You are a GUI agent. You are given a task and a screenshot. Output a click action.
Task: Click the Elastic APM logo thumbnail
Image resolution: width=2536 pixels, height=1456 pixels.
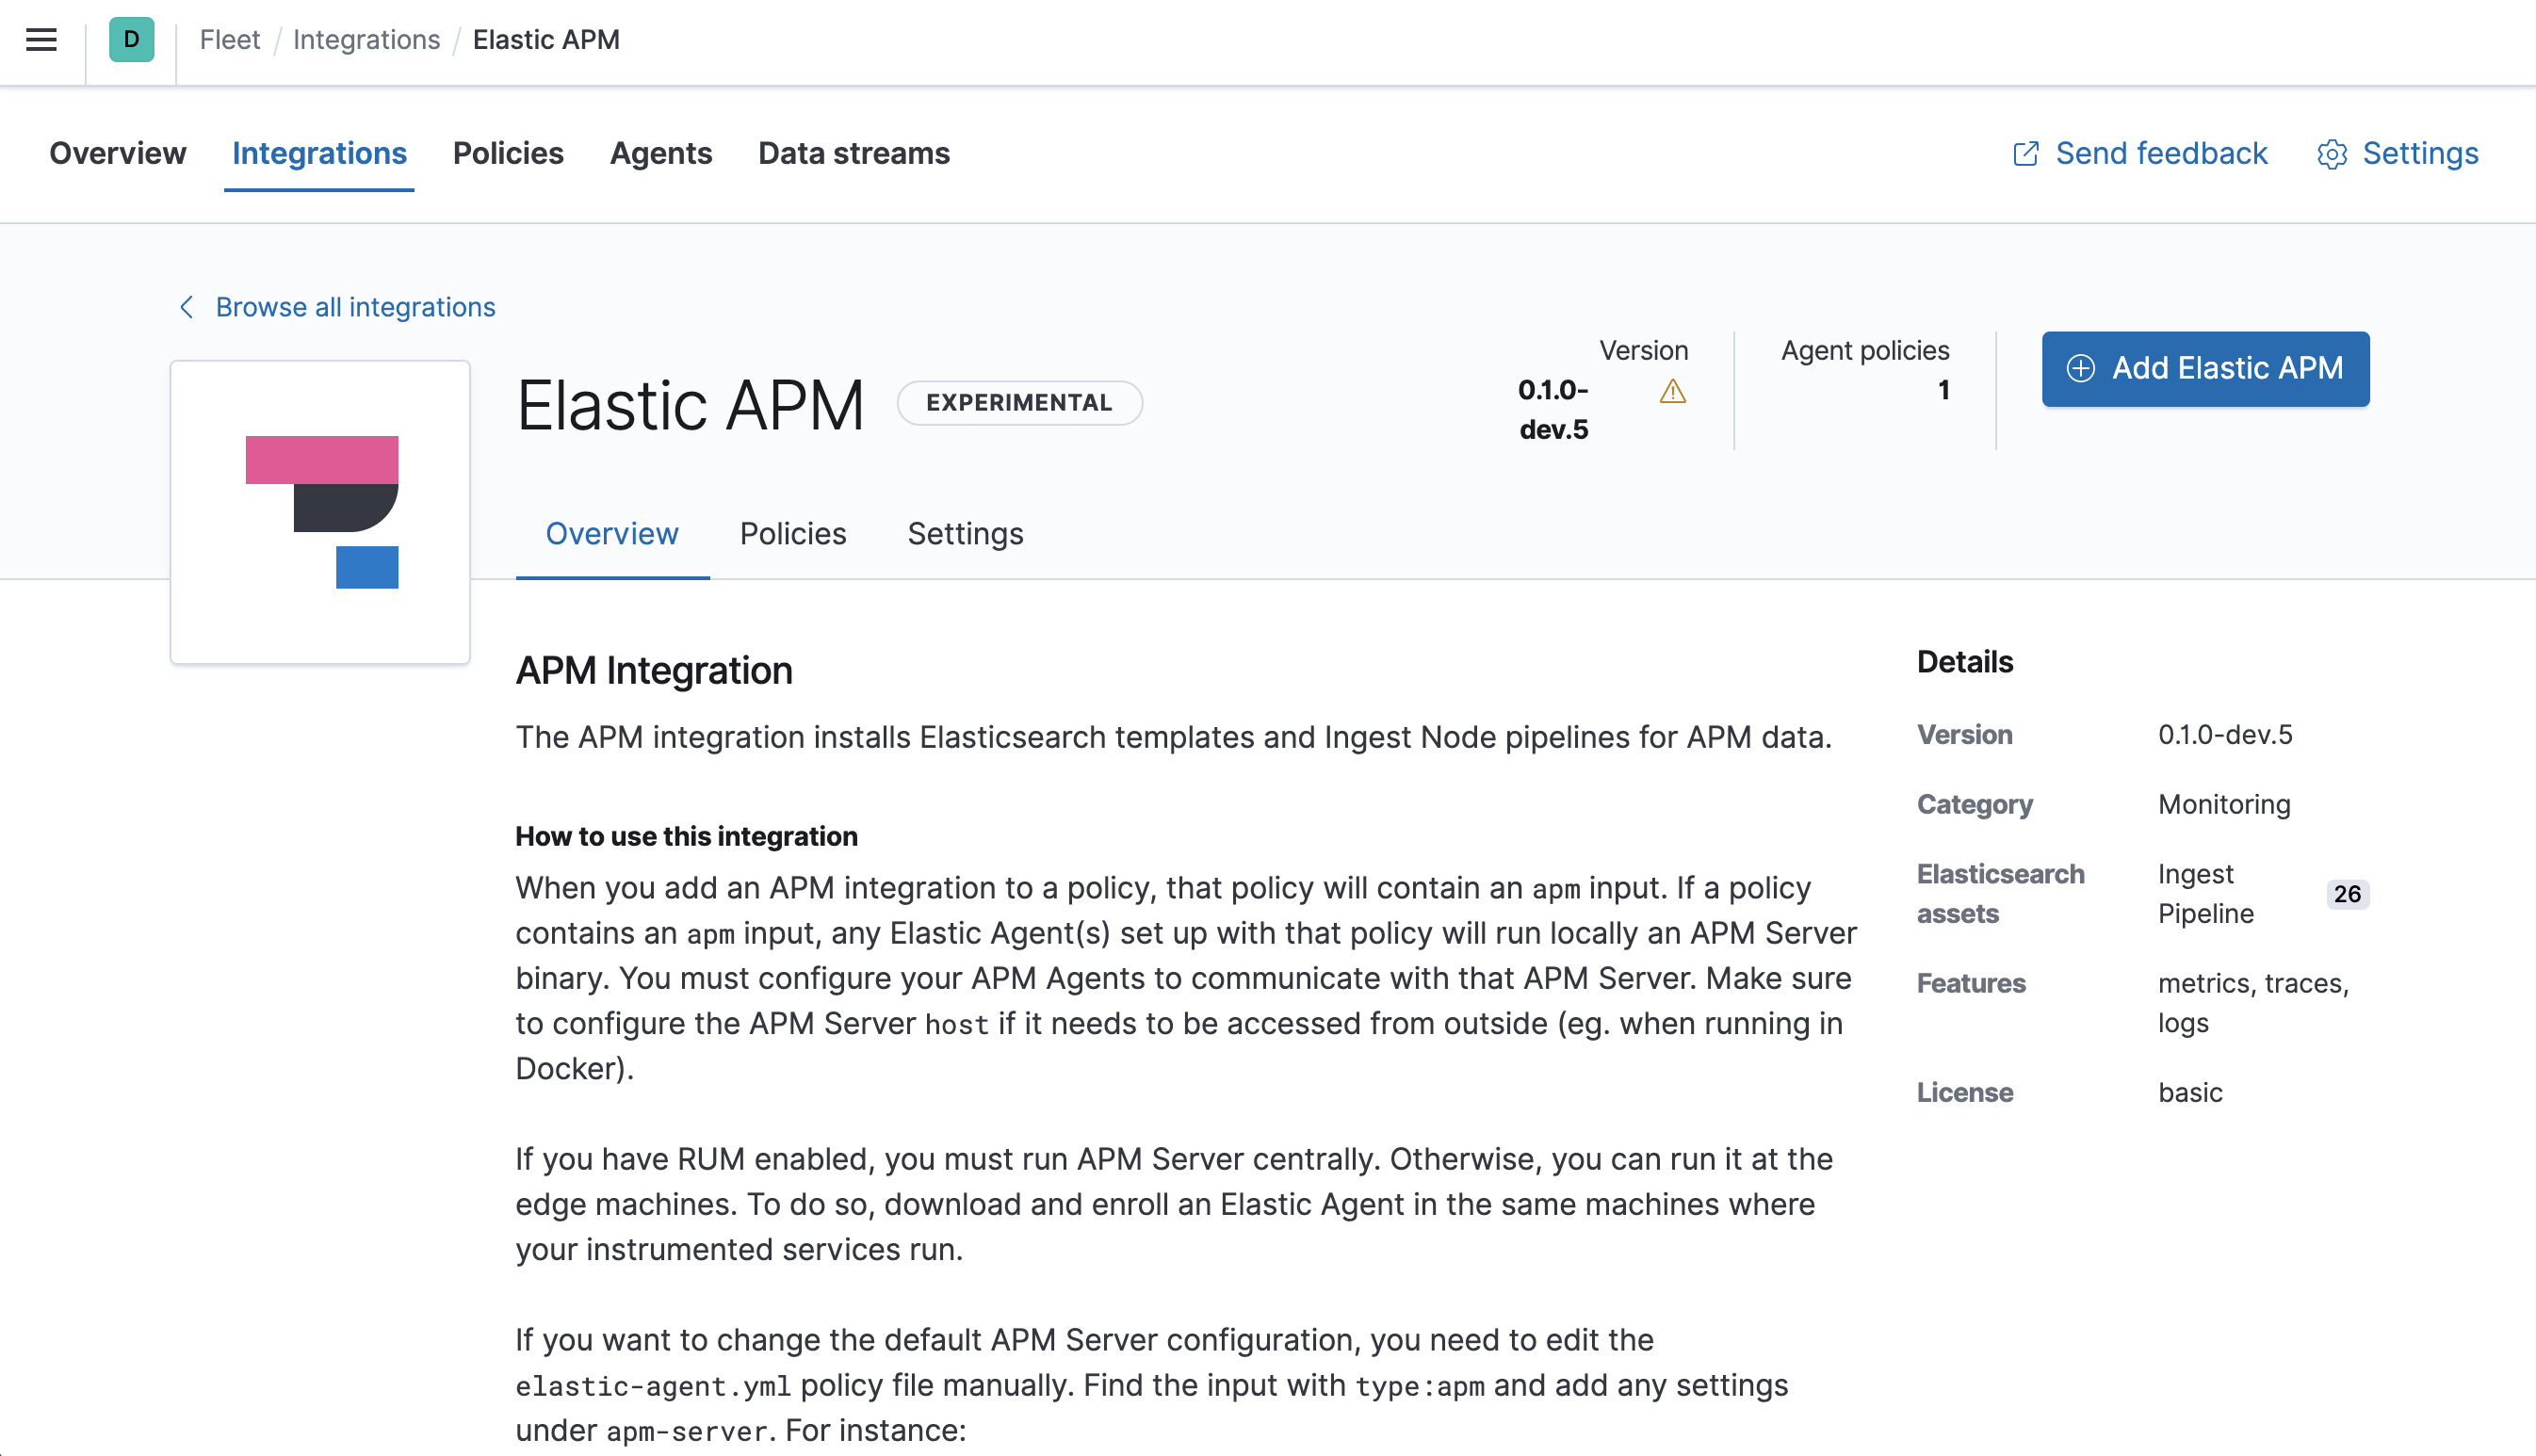(x=319, y=511)
